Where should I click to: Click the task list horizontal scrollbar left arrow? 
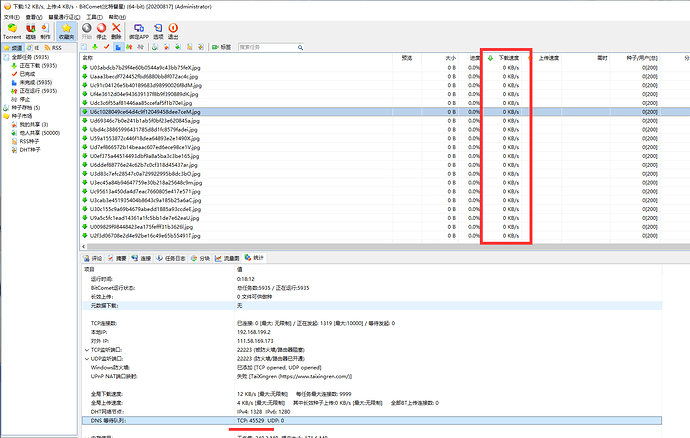tap(84, 247)
